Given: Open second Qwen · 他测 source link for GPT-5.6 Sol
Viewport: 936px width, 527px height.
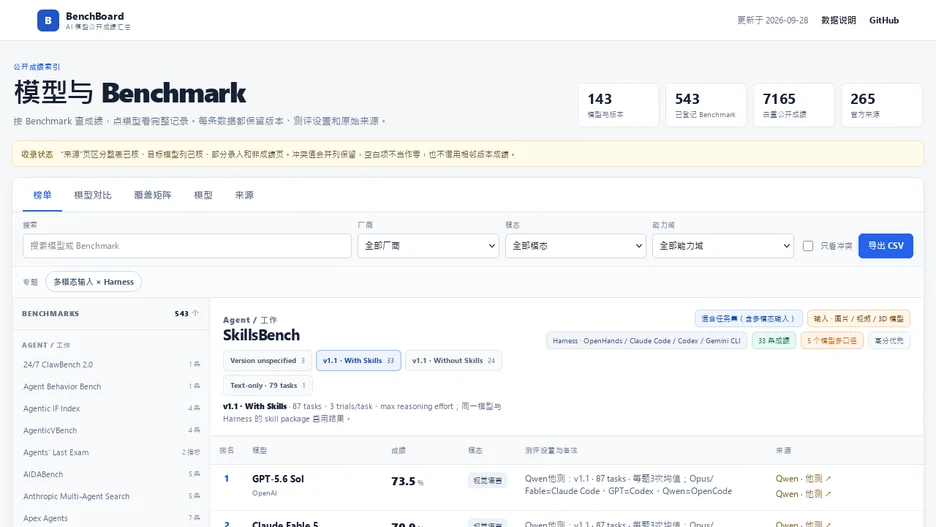Looking at the screenshot, I should point(803,494).
